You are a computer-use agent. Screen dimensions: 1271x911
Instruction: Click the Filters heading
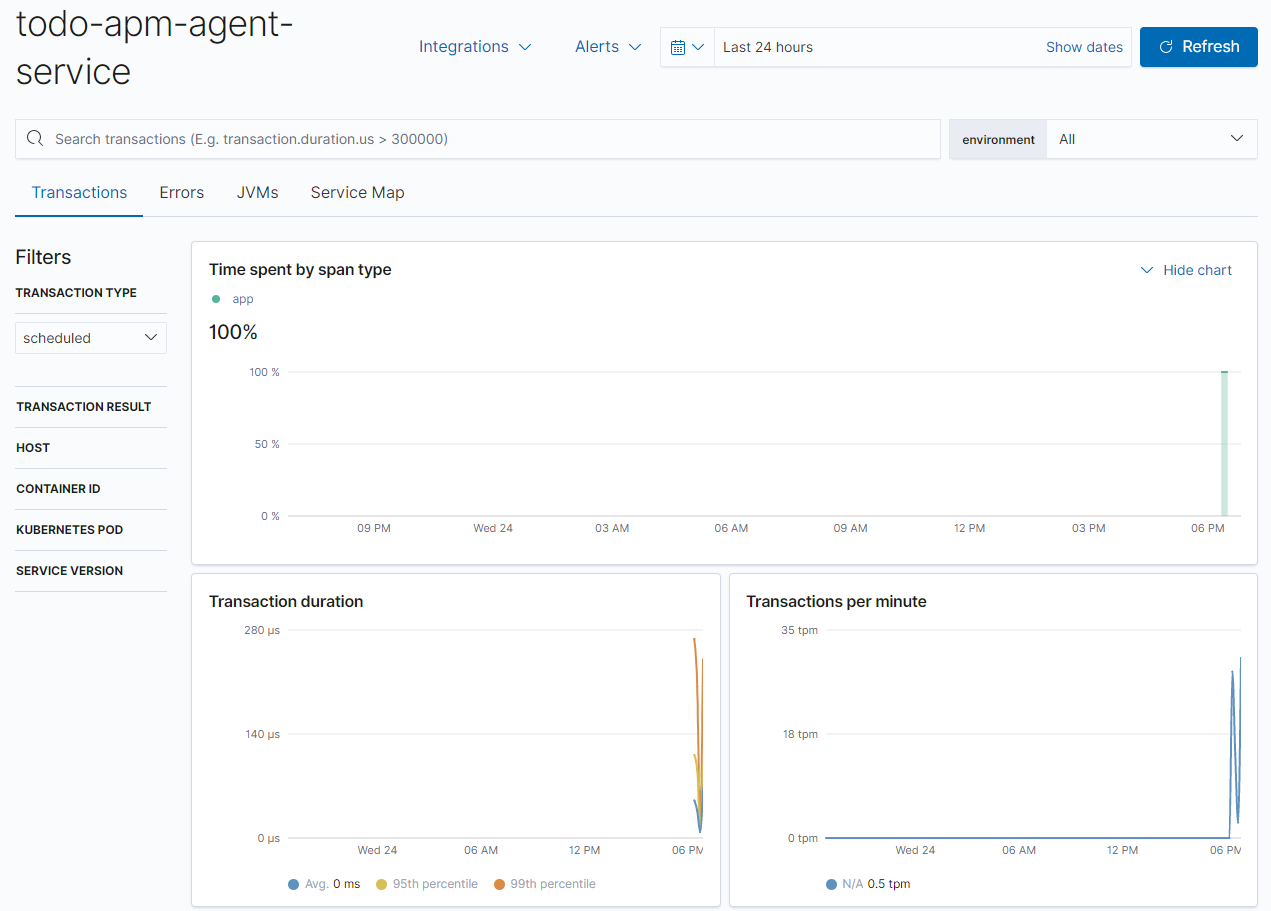[43, 257]
